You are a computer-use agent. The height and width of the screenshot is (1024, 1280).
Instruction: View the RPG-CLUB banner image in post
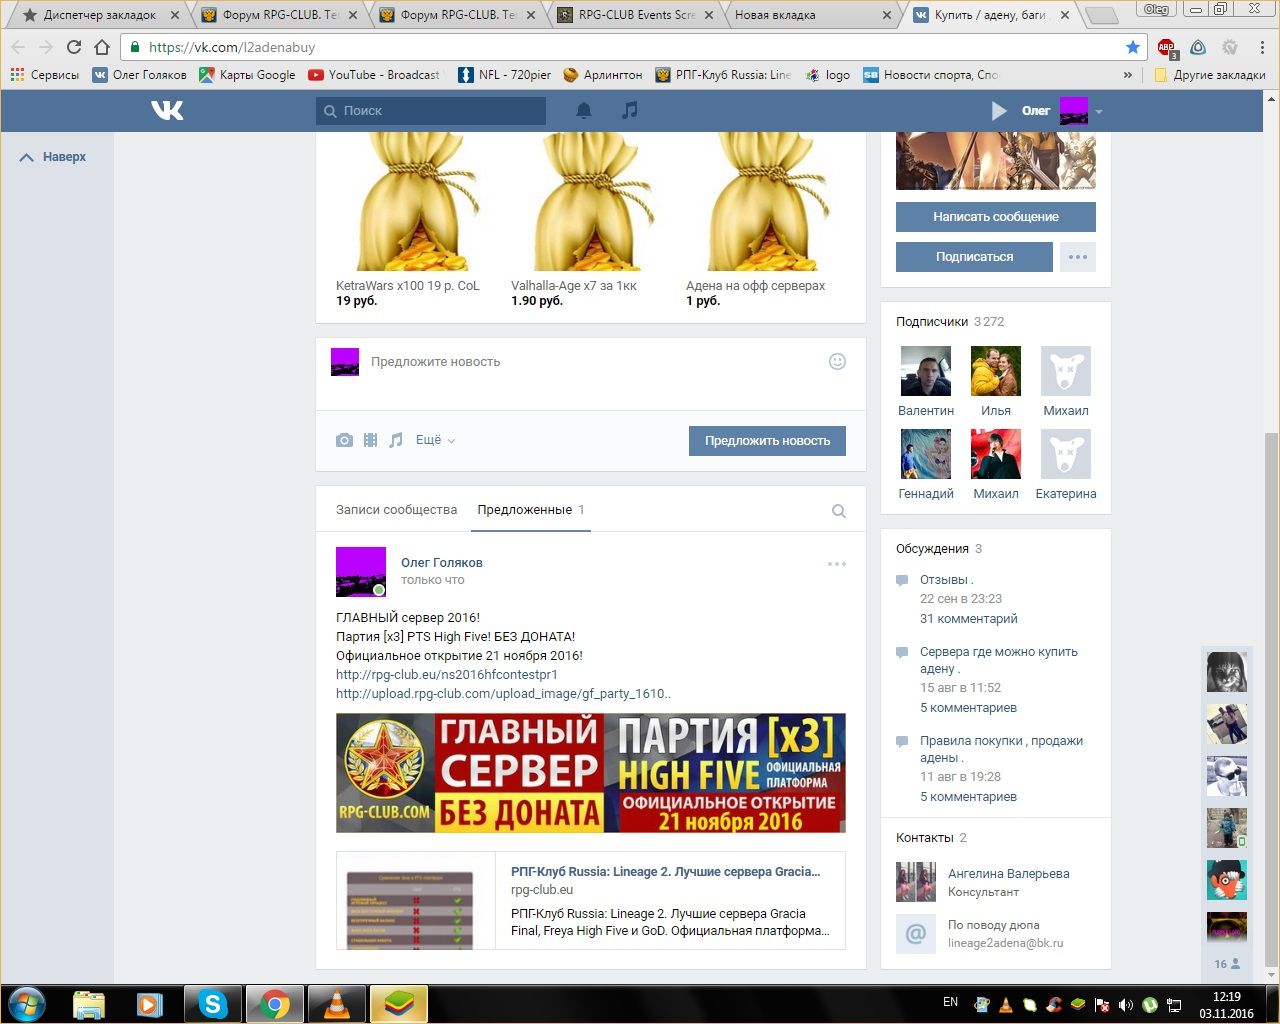pos(591,773)
